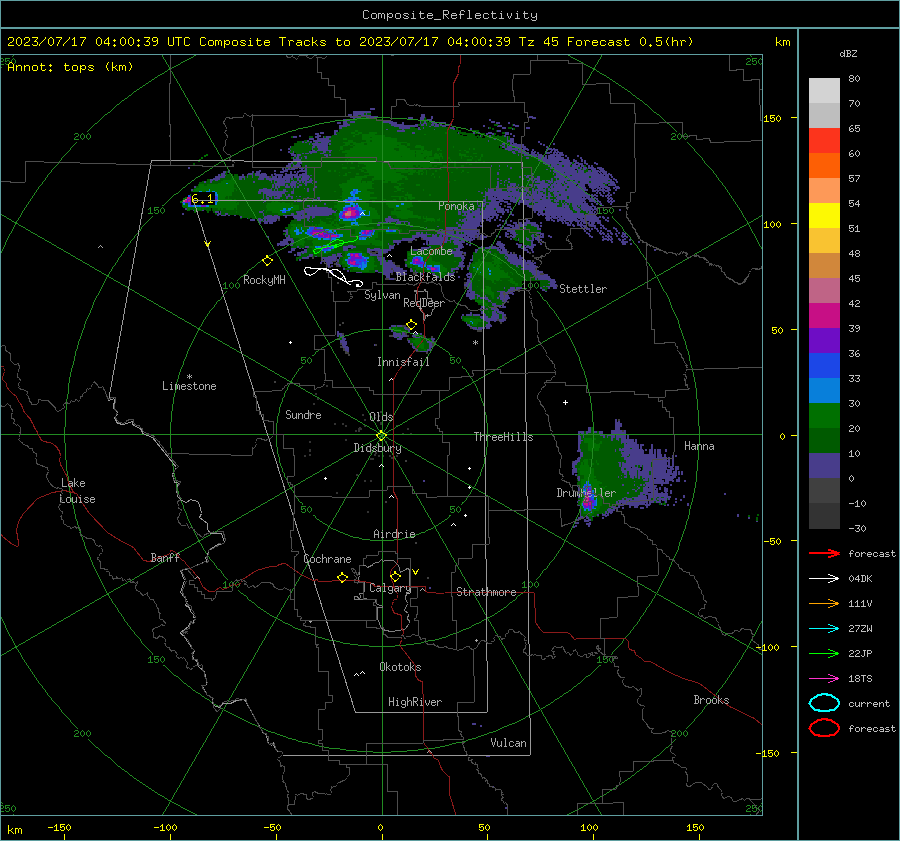Image resolution: width=900 pixels, height=841 pixels.
Task: Click the Sylvan label
Action: [x=382, y=295]
